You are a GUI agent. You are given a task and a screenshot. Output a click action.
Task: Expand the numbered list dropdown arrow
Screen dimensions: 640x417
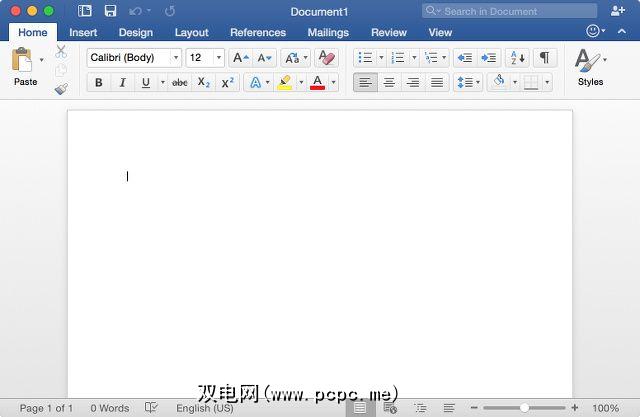click(414, 58)
